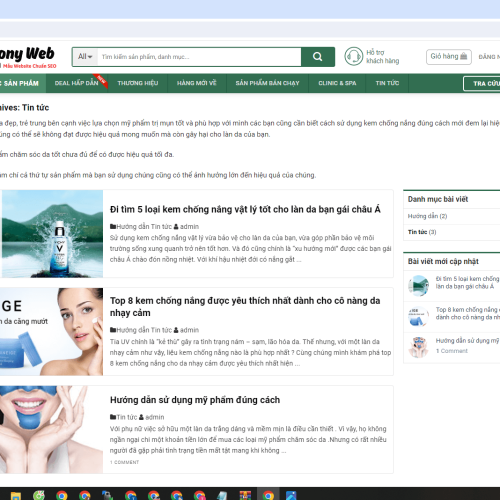Open the Sony Web logo home link
Screen dimensions: 500x500
point(27,57)
